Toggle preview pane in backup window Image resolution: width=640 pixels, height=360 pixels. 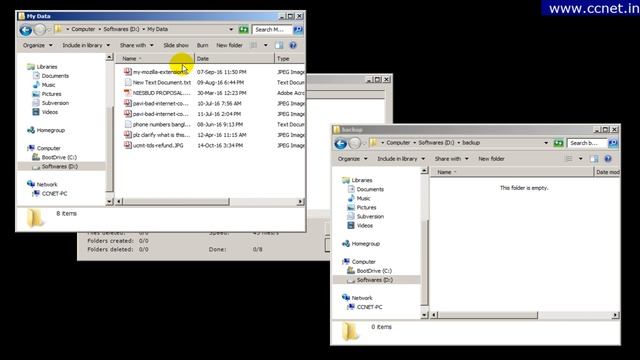[x=594, y=159]
